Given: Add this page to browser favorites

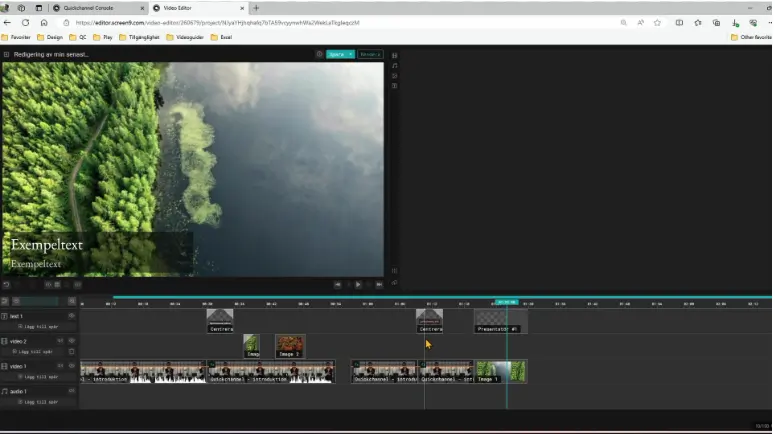Looking at the screenshot, I should point(658,22).
